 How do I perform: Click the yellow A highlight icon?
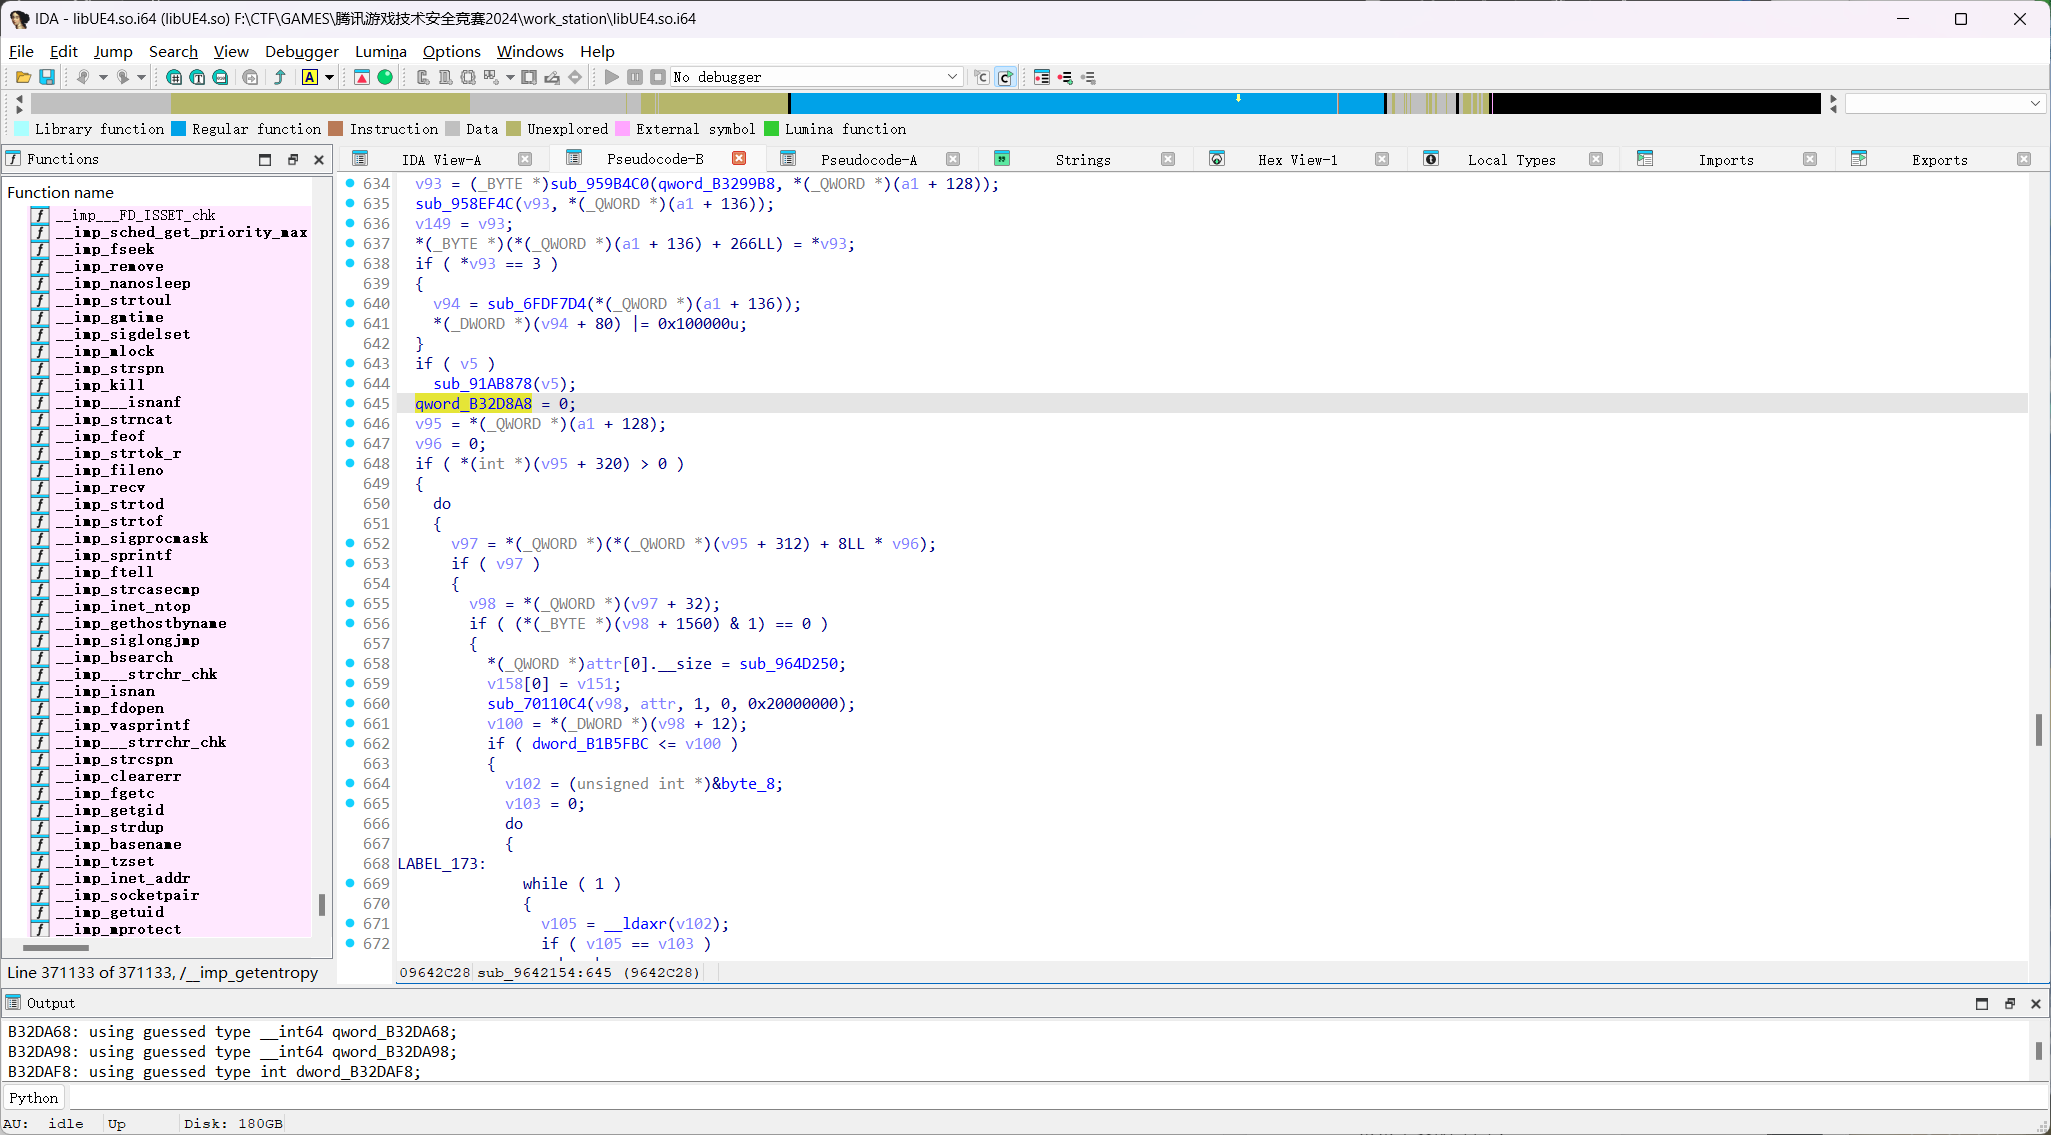click(x=310, y=77)
